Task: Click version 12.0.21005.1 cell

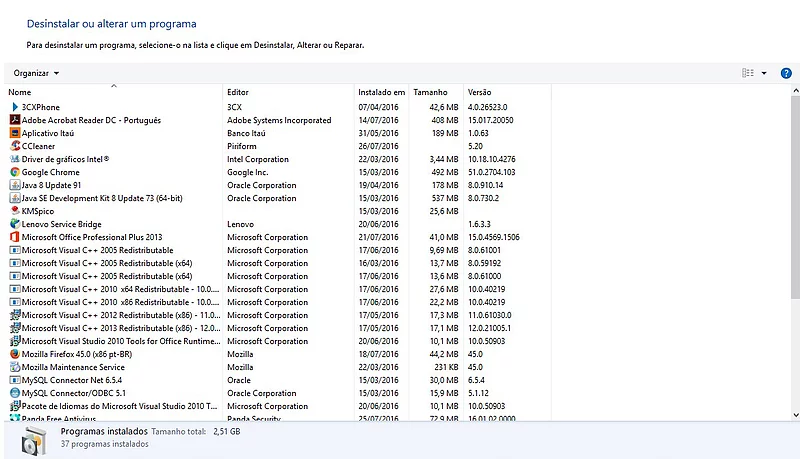Action: (489, 328)
